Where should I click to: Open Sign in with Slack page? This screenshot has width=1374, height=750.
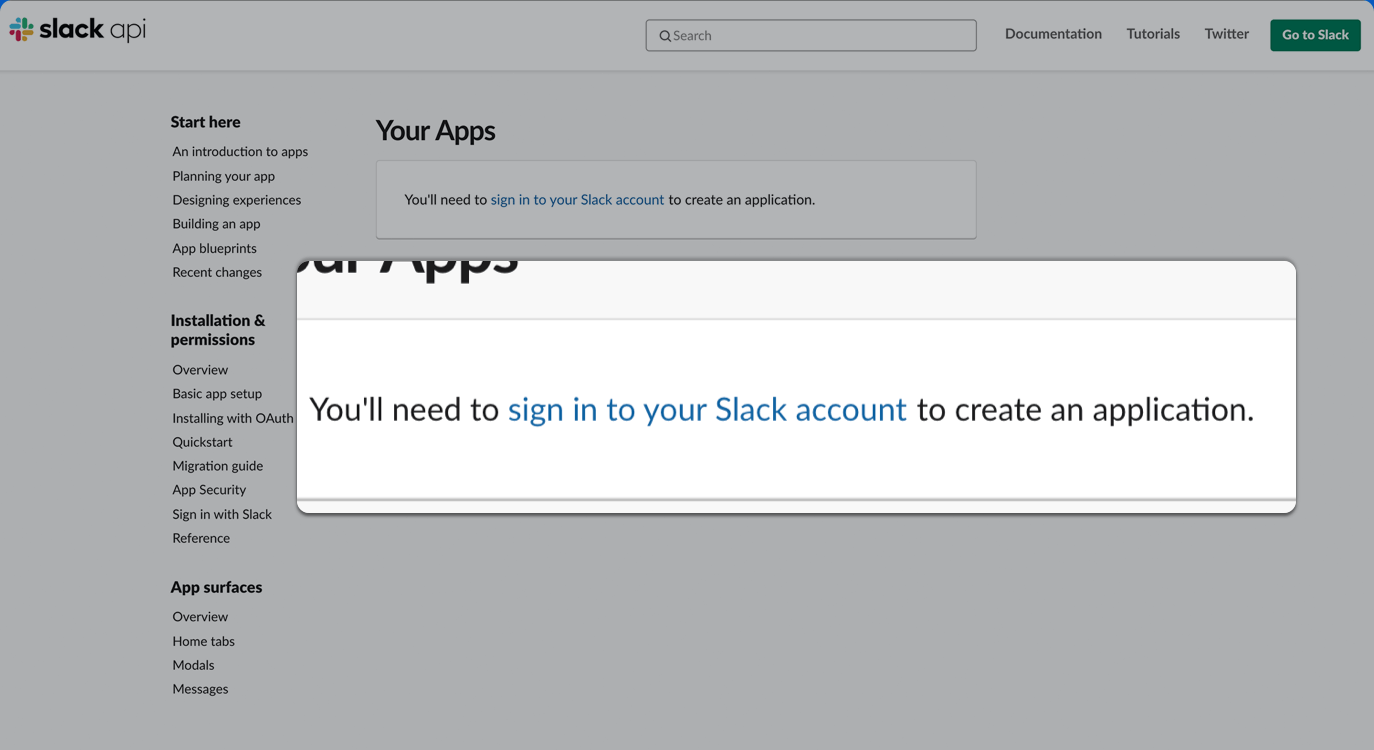point(222,514)
